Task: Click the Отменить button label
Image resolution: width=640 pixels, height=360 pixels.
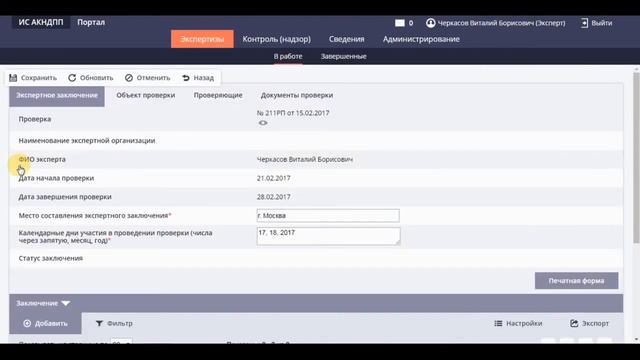Action: tap(153, 78)
